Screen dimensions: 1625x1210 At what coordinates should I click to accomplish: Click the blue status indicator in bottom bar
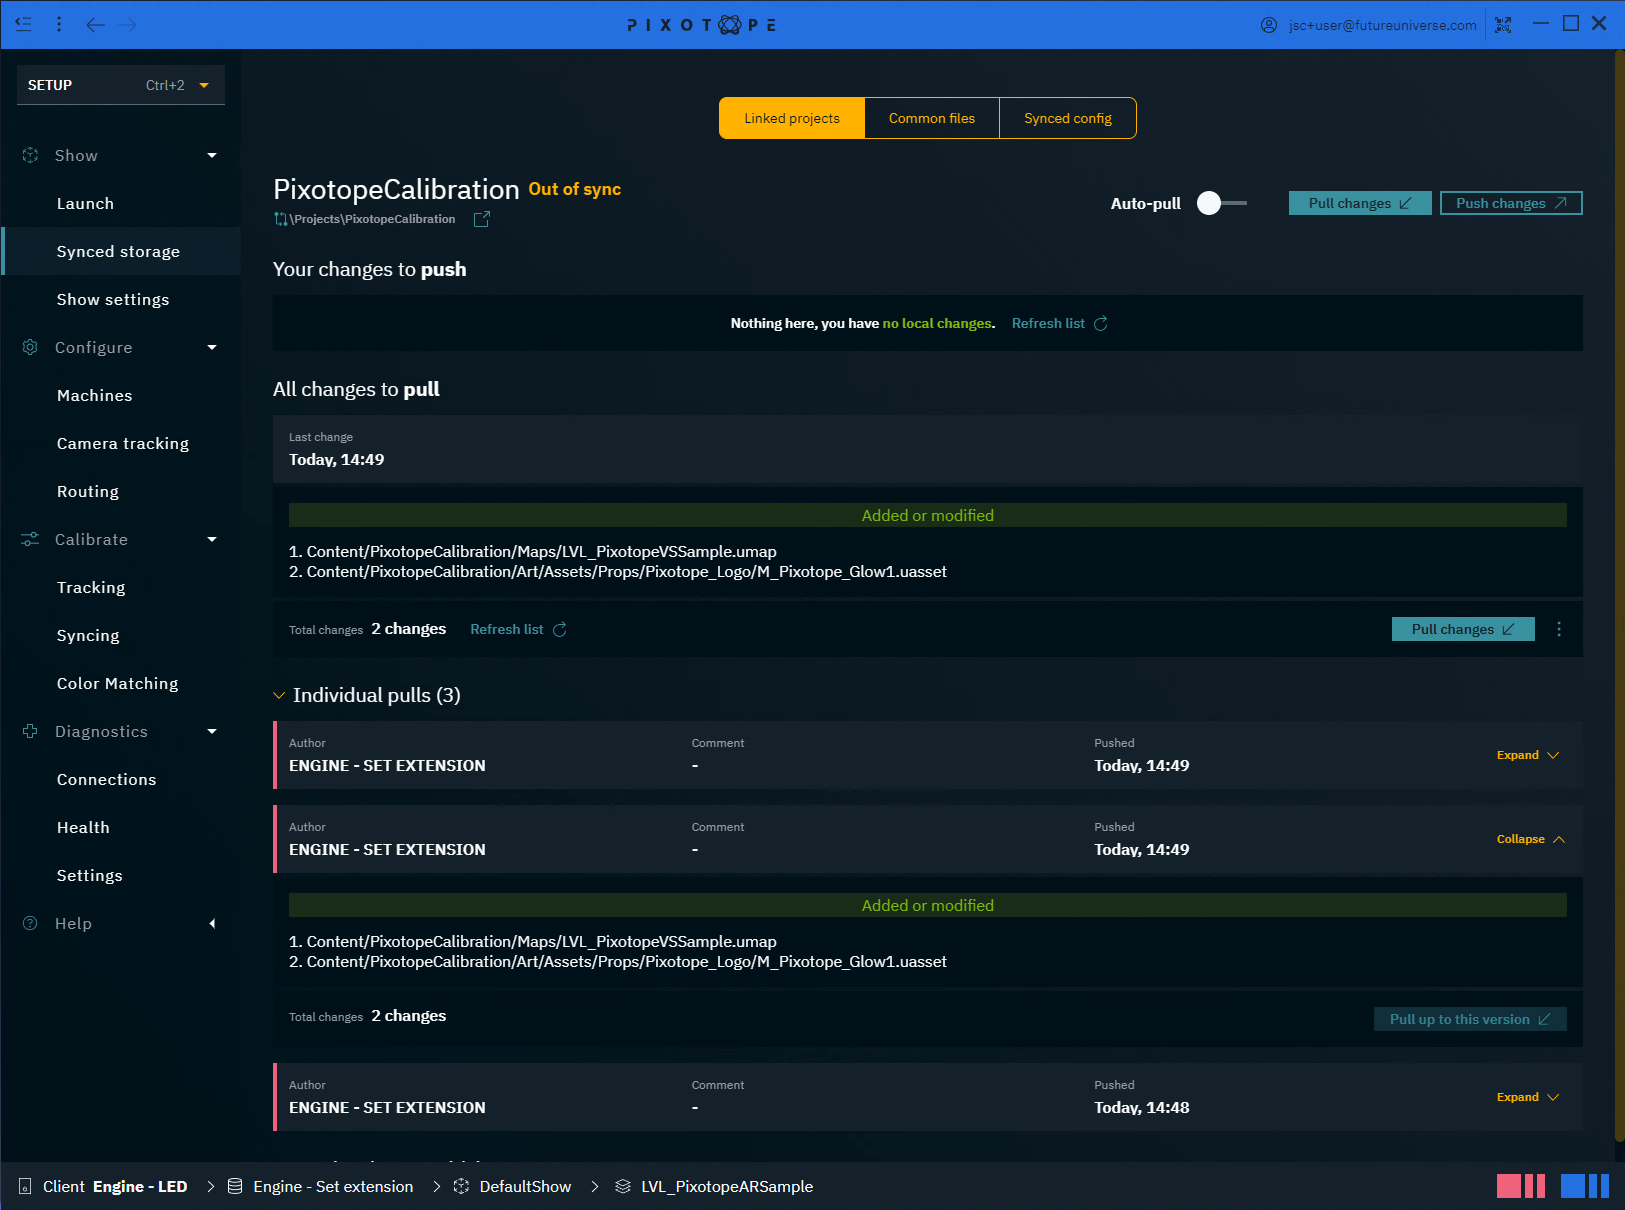pyautogui.click(x=1585, y=1186)
